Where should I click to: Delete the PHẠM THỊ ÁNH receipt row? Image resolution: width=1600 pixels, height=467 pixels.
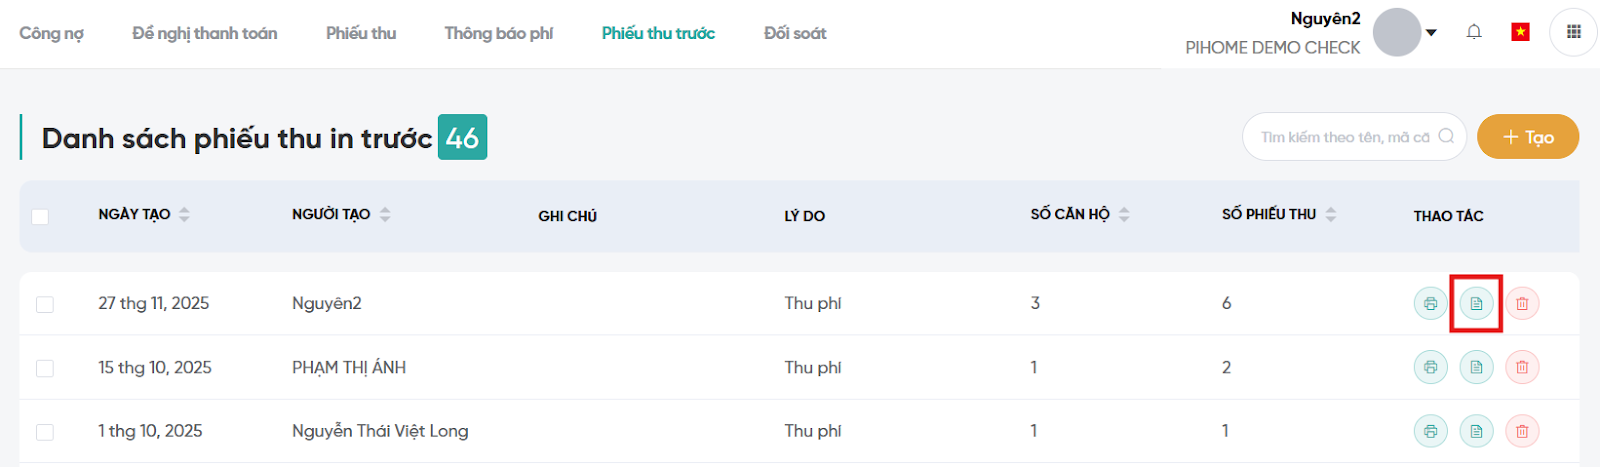point(1522,367)
